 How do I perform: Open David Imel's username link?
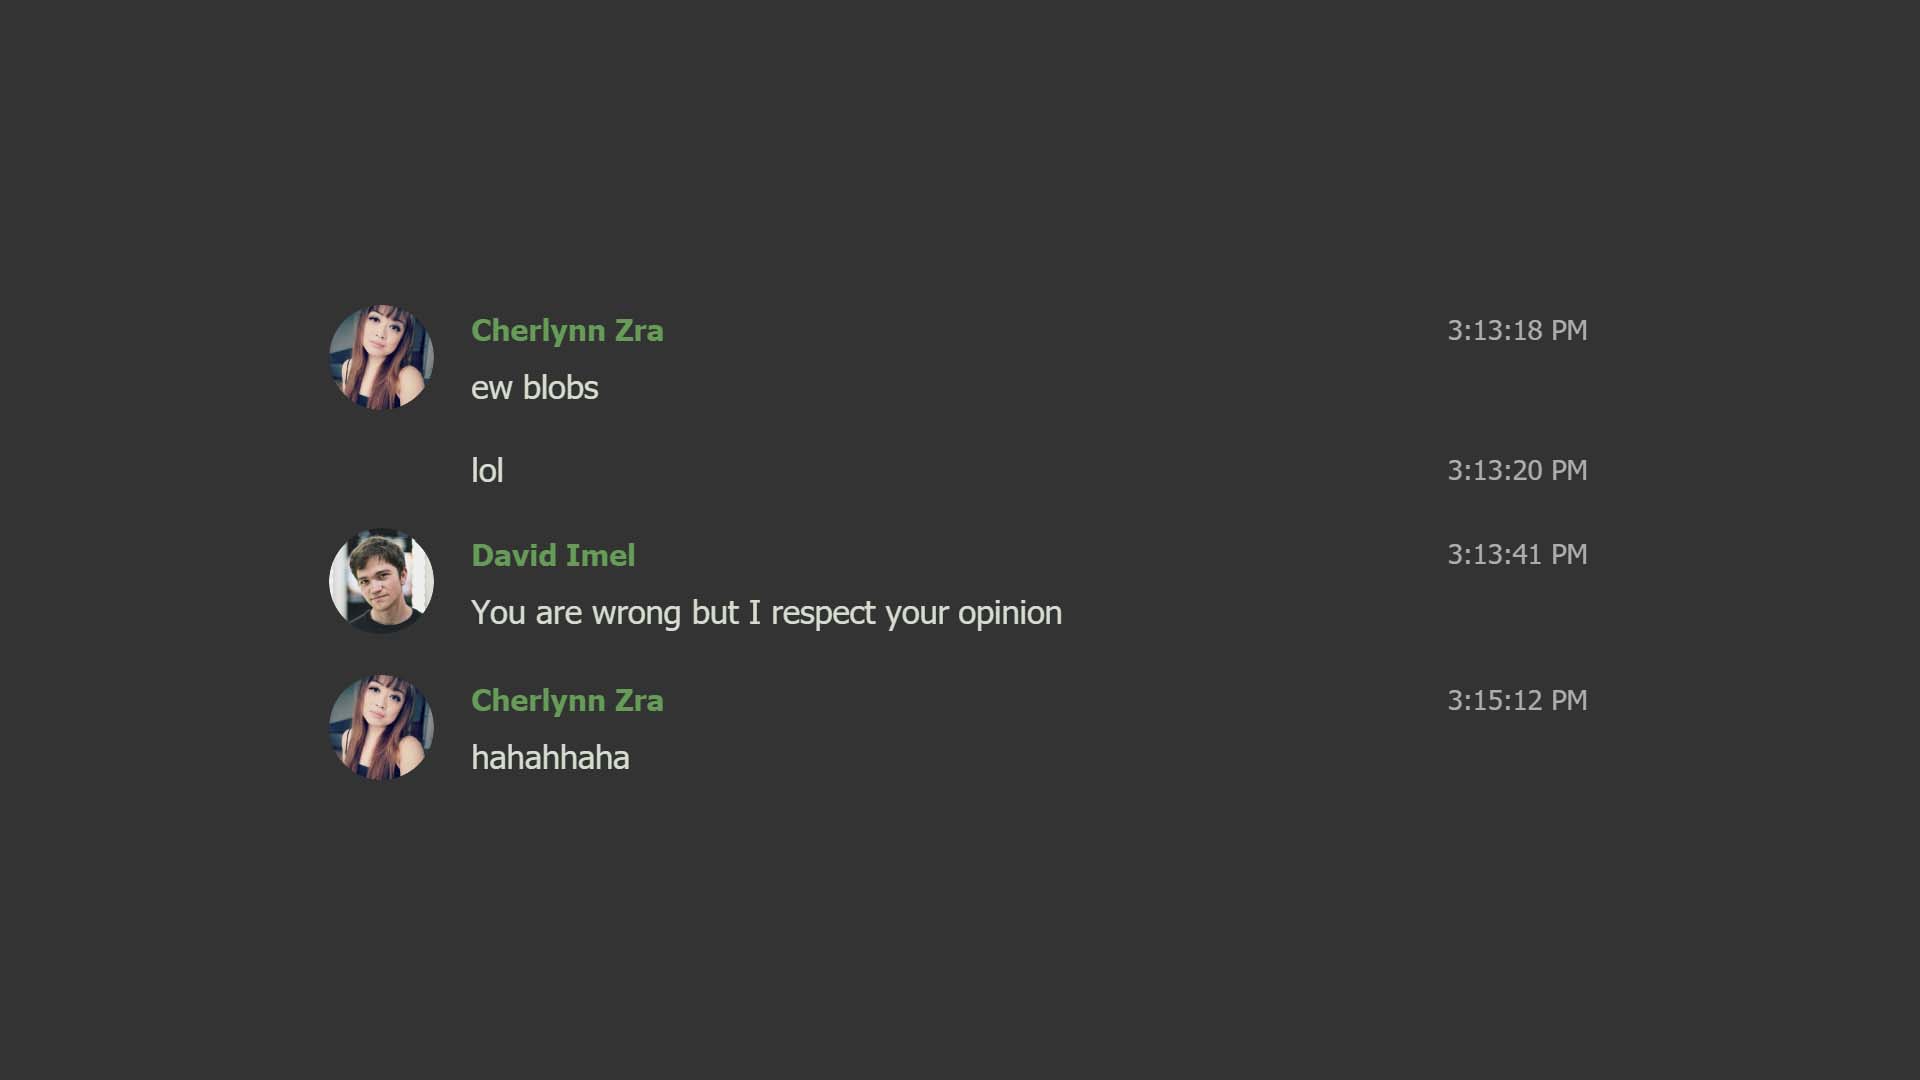pyautogui.click(x=552, y=556)
